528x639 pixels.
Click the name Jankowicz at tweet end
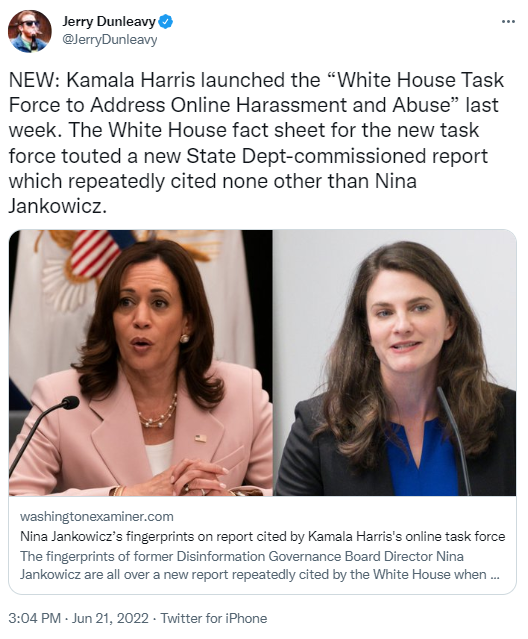click(57, 206)
